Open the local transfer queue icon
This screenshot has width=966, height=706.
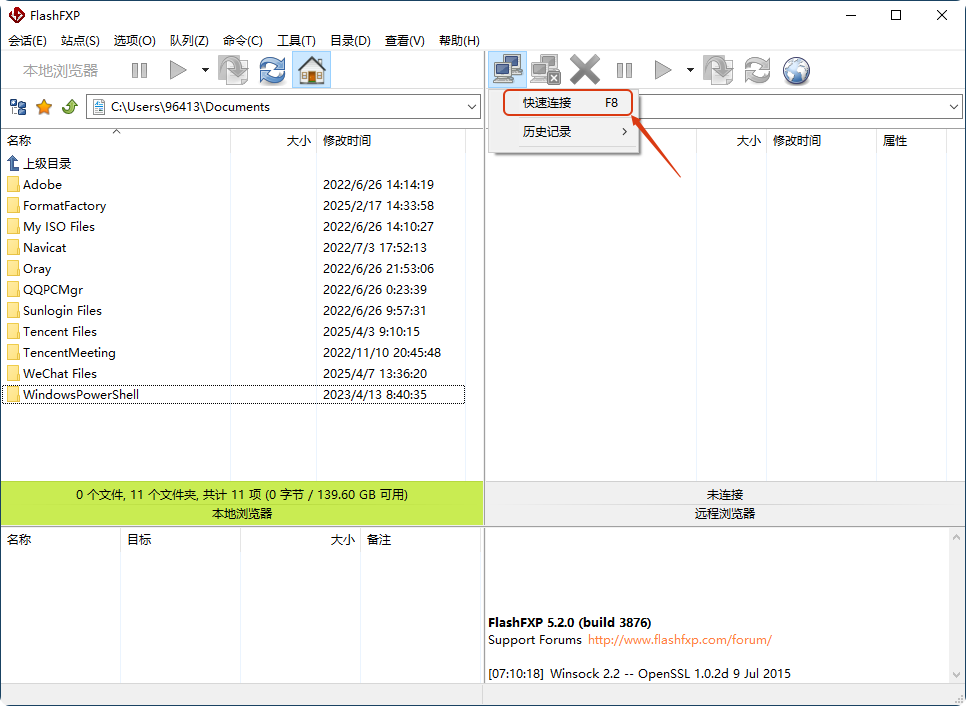[233, 70]
